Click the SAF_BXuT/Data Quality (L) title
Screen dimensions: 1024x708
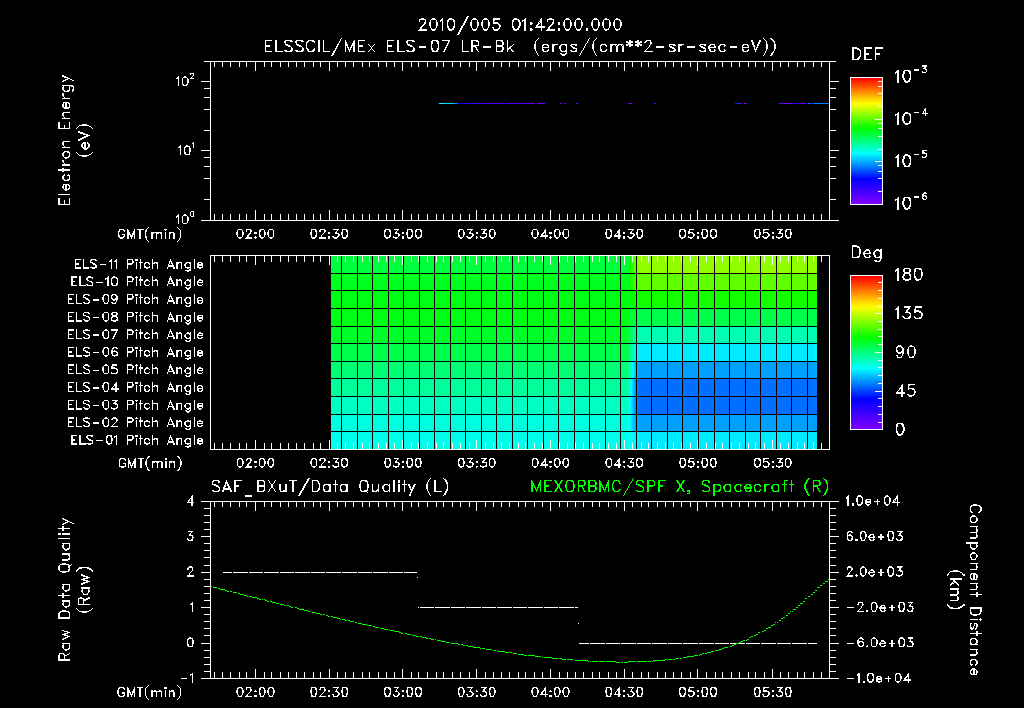[x=330, y=487]
